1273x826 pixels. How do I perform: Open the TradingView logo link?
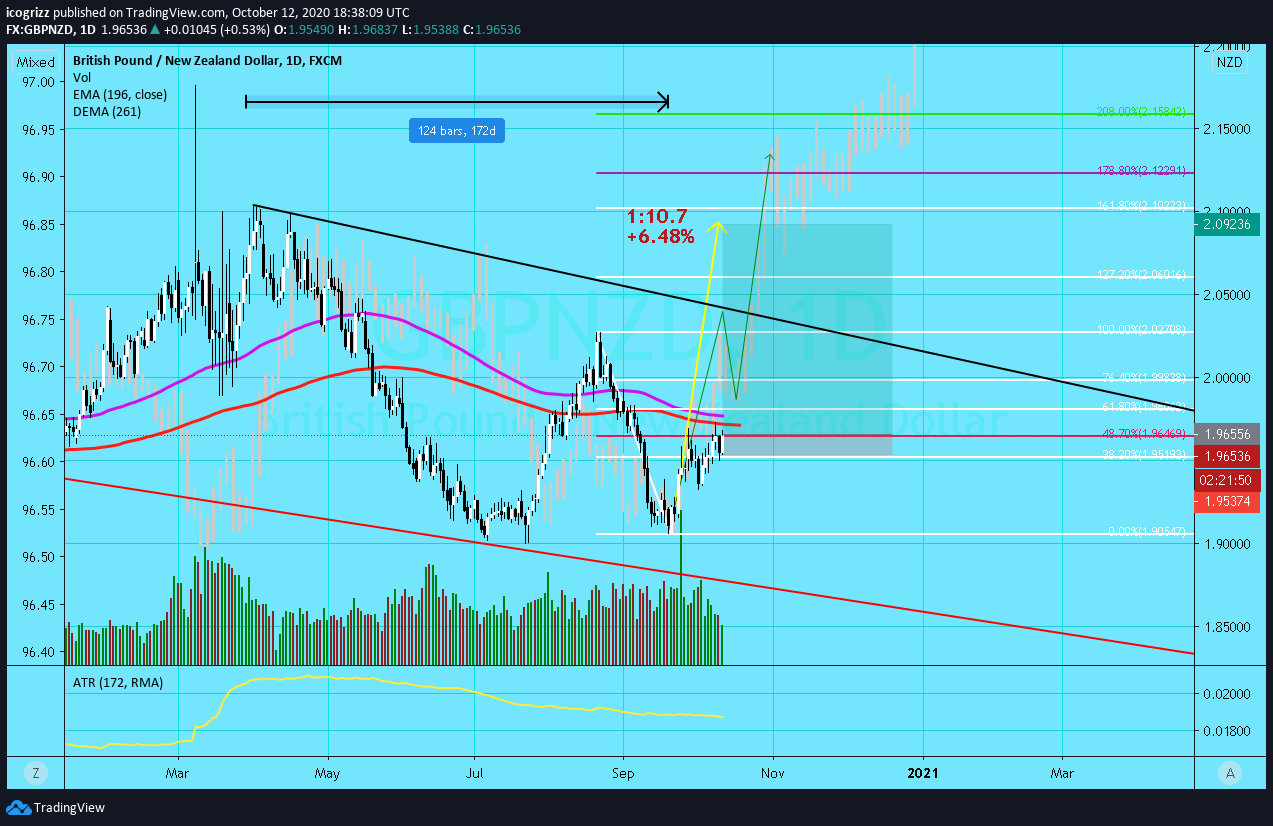56,808
